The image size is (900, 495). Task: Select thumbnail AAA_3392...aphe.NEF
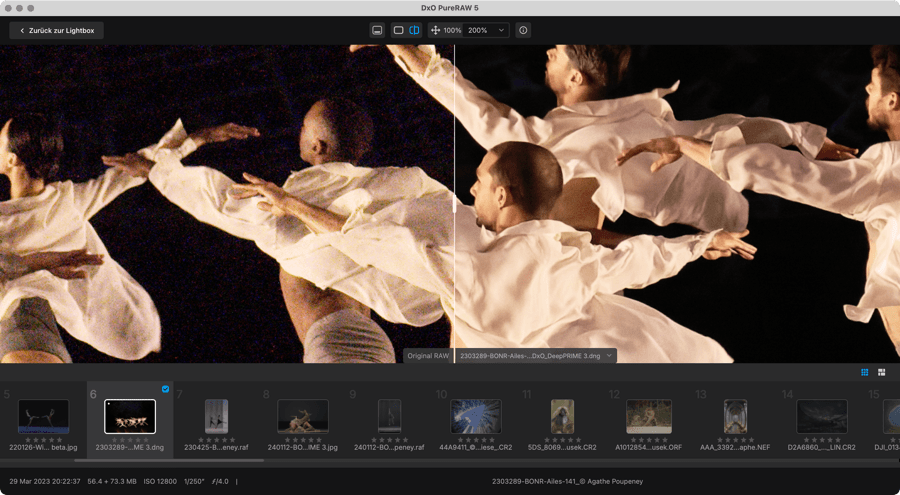(735, 416)
